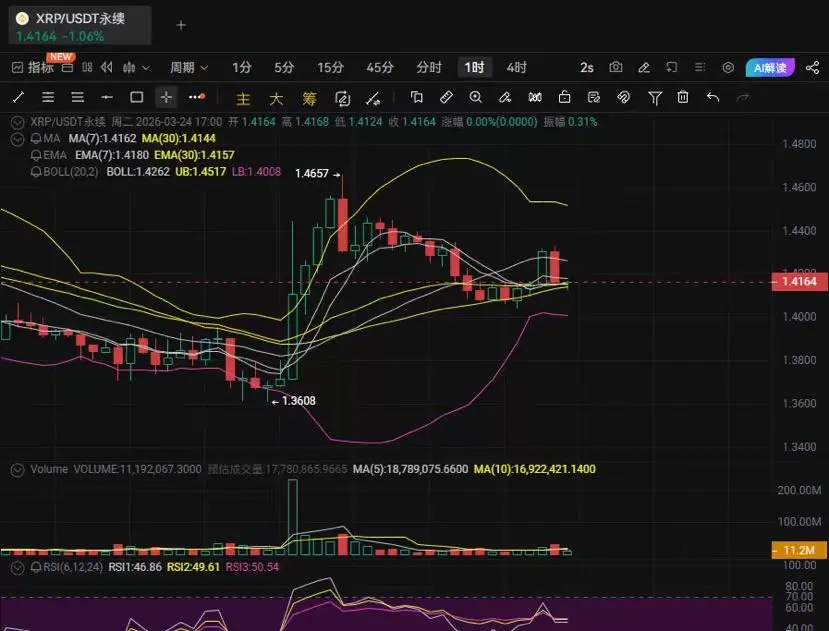Click the add-window icon near camera
Viewport: 829px width, 631px height.
coord(671,67)
